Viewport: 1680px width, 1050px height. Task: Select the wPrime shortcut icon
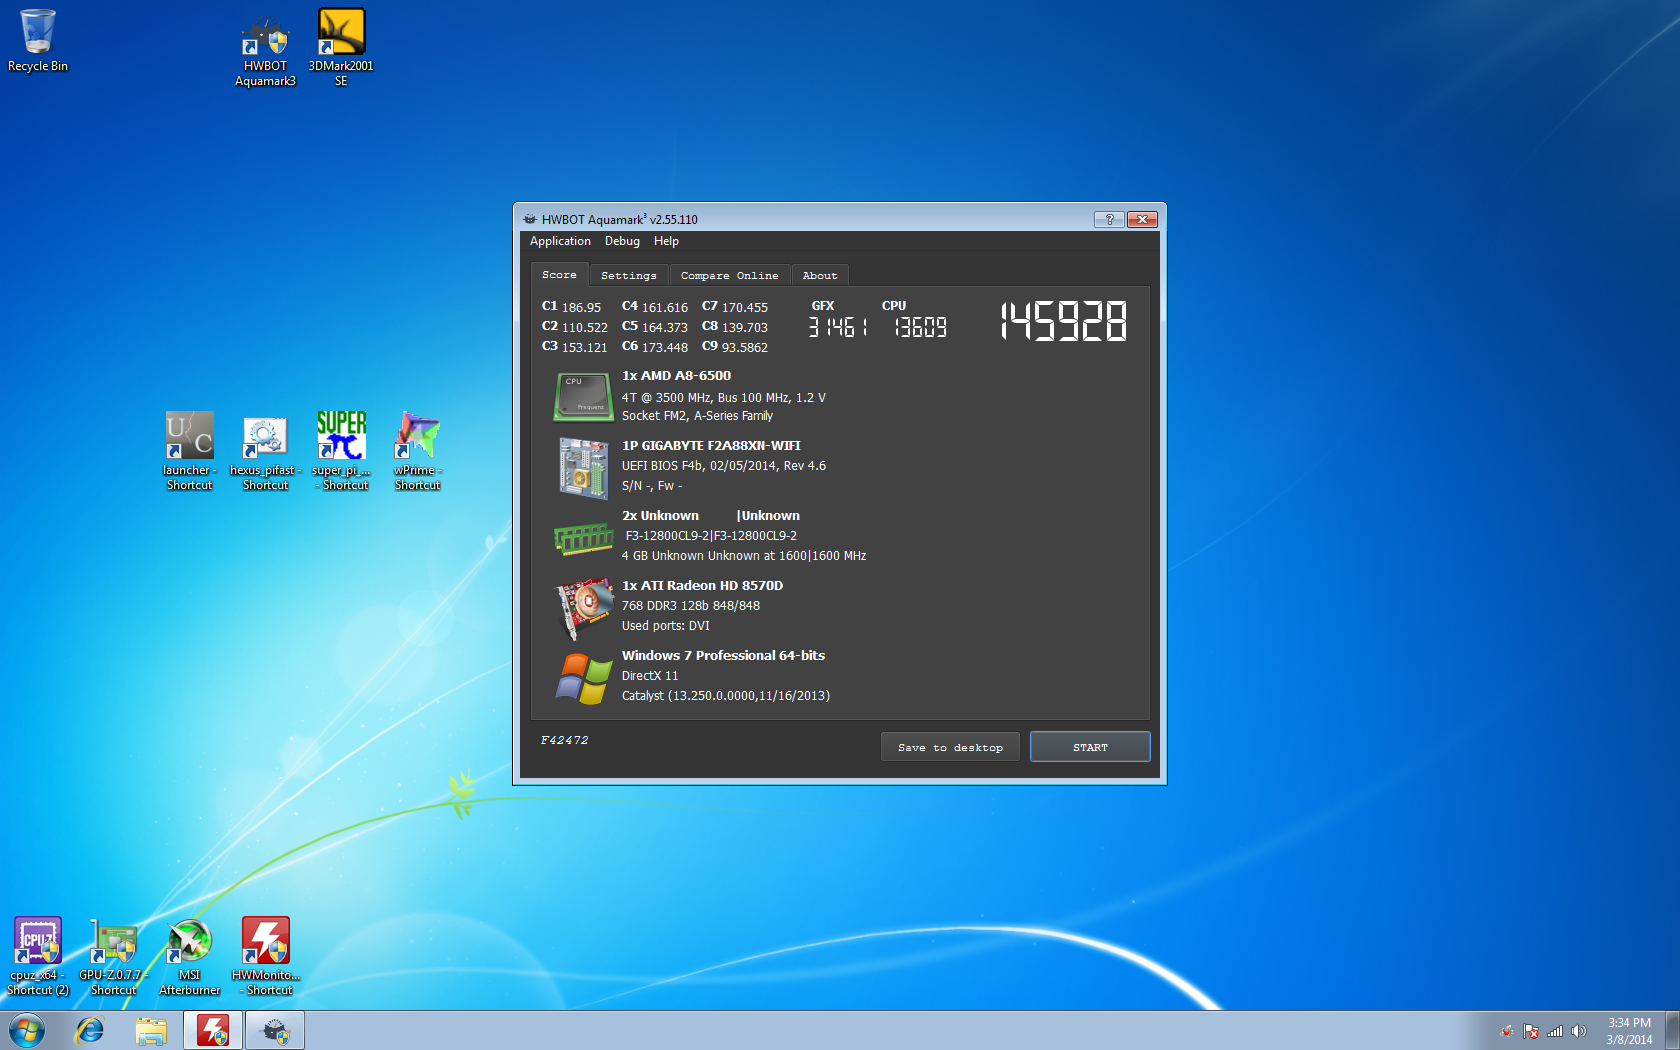[417, 451]
